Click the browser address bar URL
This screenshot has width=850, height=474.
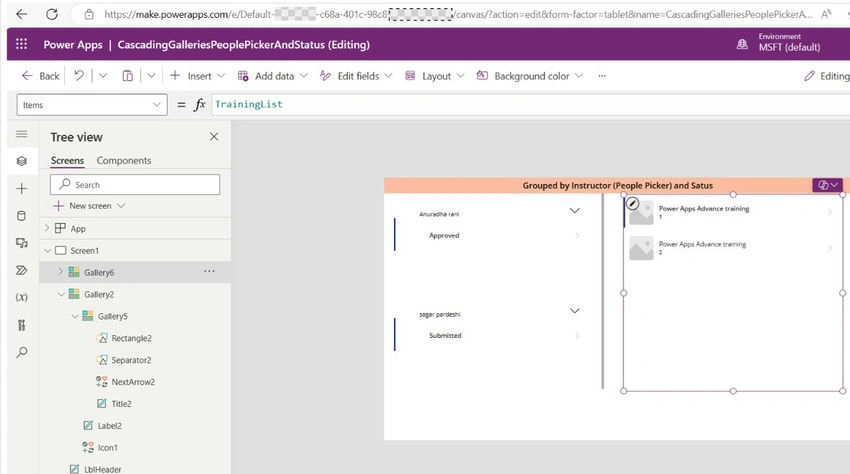point(458,15)
